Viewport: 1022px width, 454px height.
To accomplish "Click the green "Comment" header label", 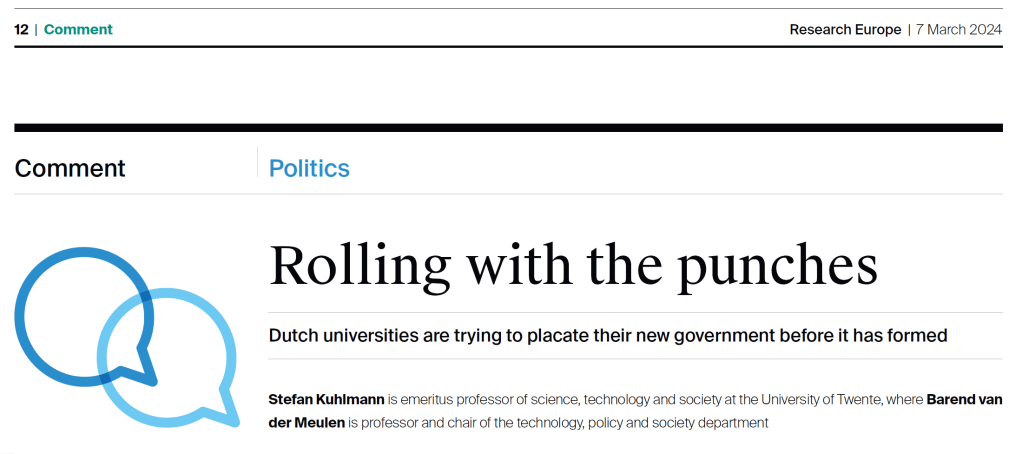I will (x=78, y=29).
